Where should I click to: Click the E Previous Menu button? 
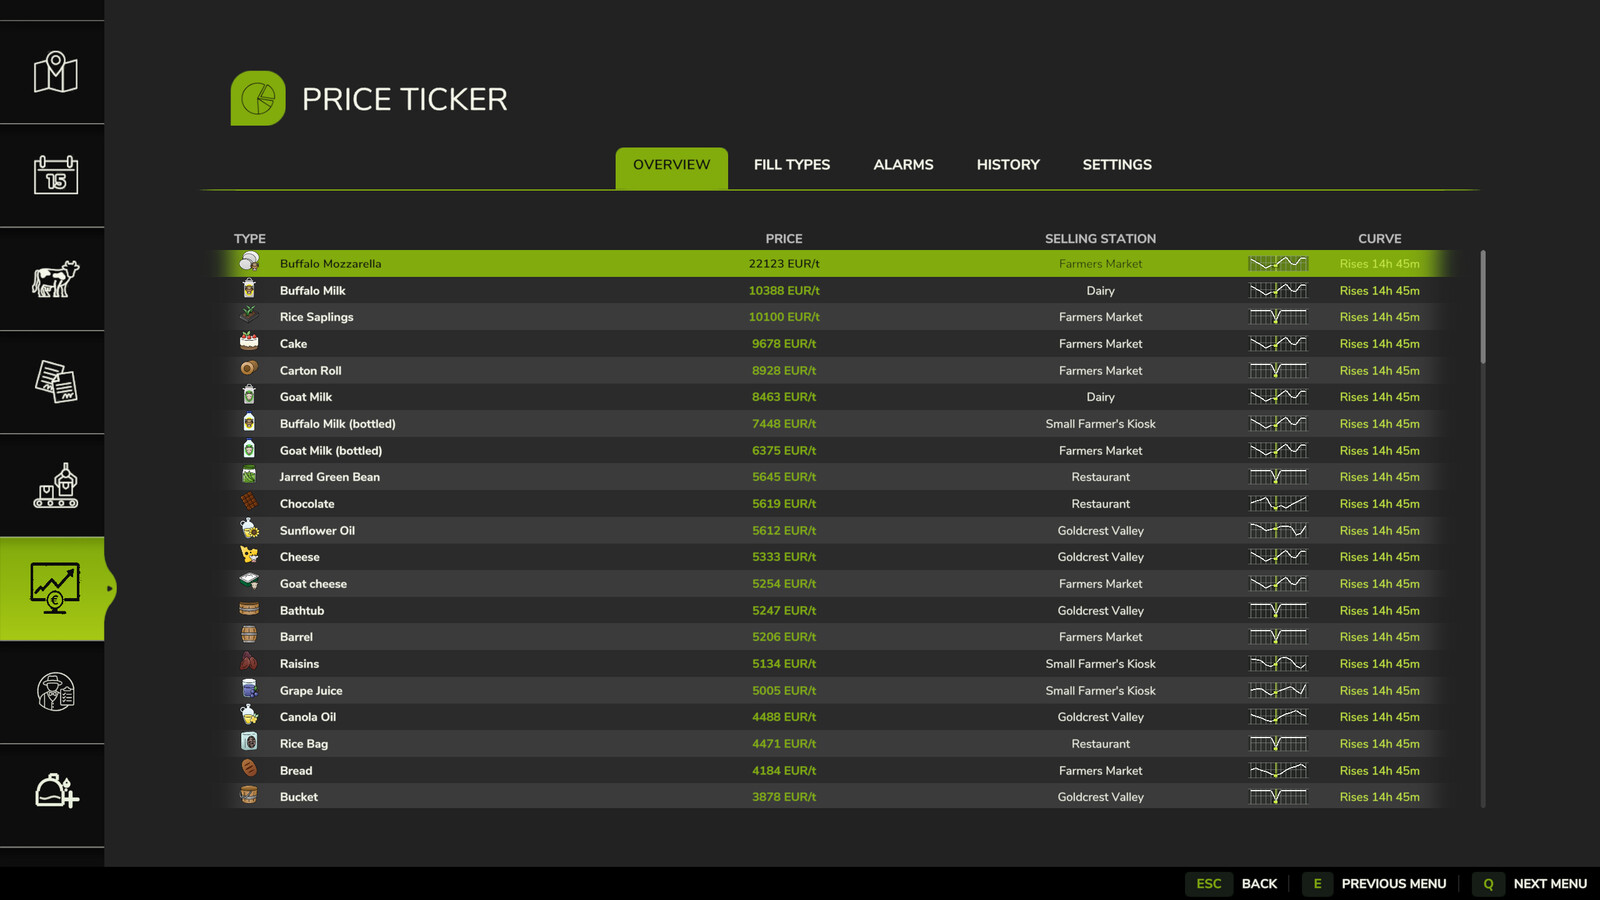coord(1375,884)
